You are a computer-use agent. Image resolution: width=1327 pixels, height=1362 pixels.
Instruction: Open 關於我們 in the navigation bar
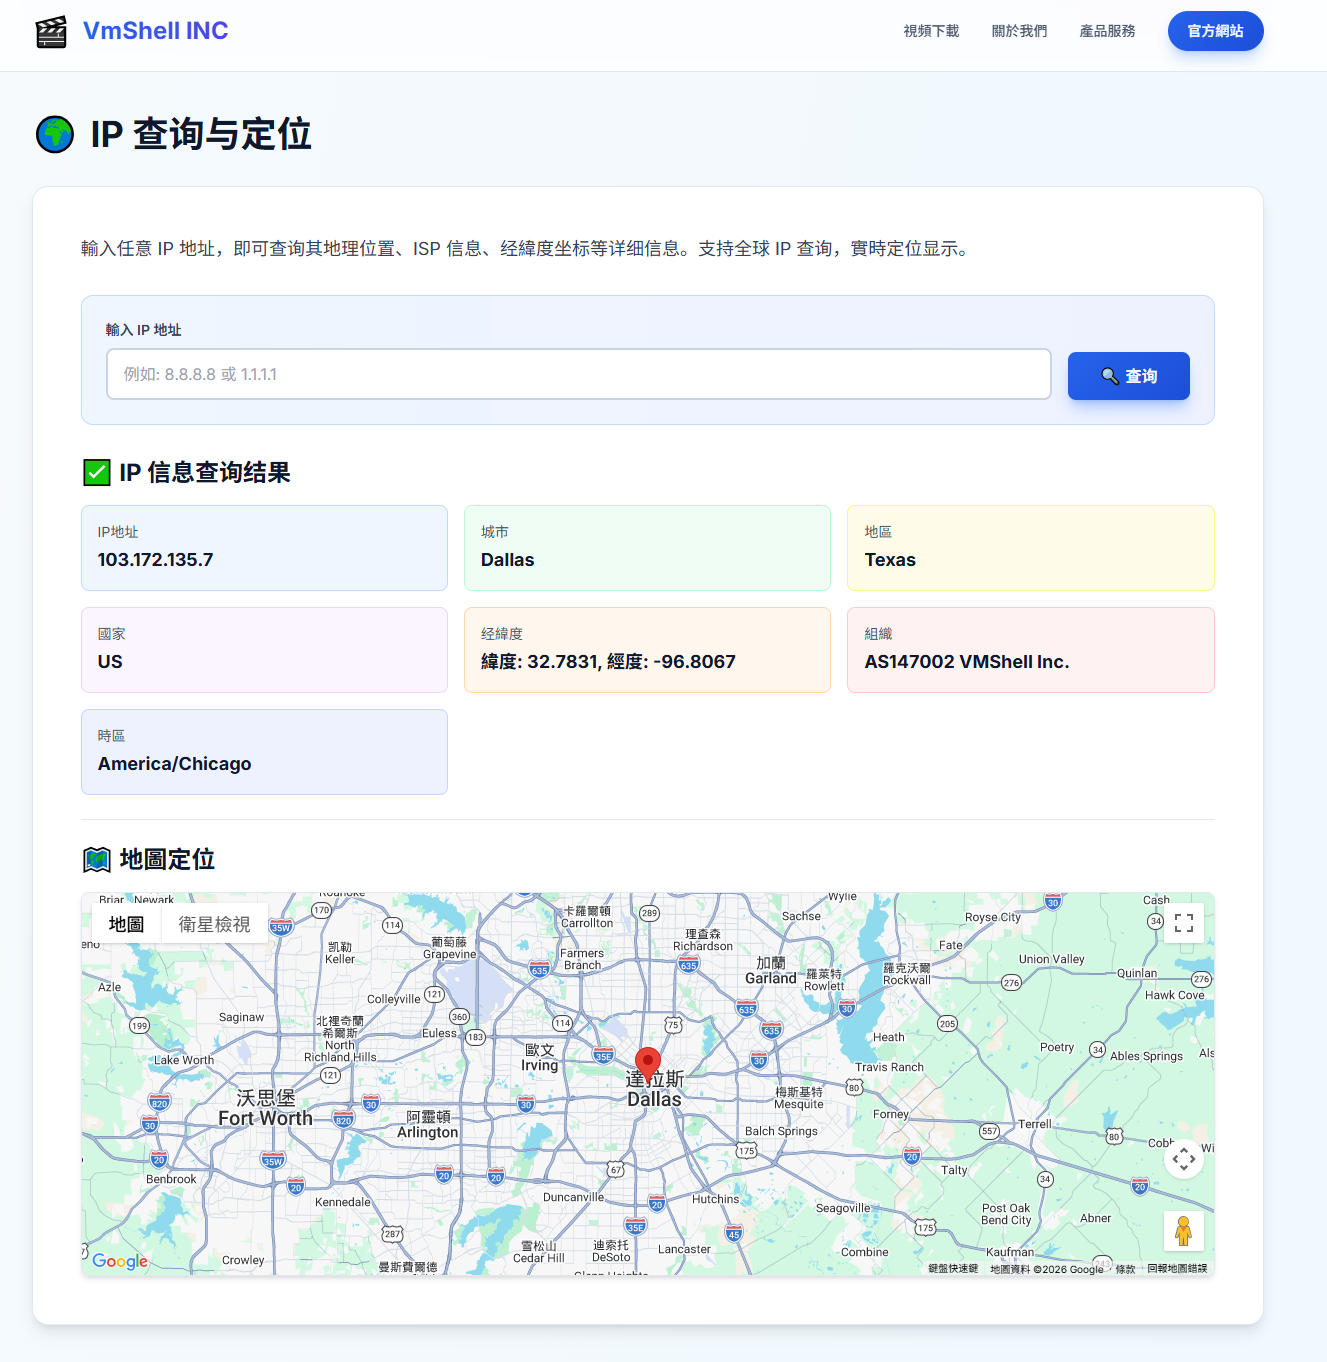(1019, 31)
